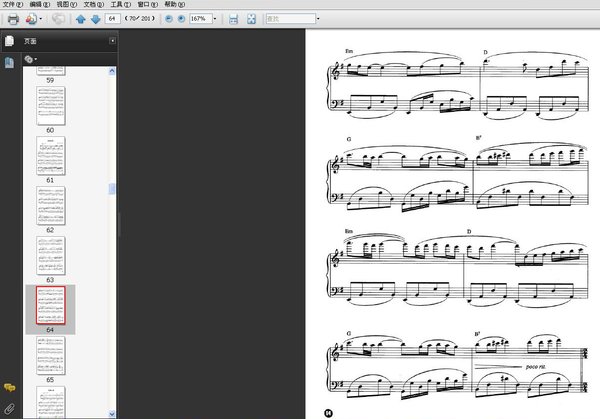Go to next page with down arrow
The height and width of the screenshot is (419, 600).
tap(96, 19)
